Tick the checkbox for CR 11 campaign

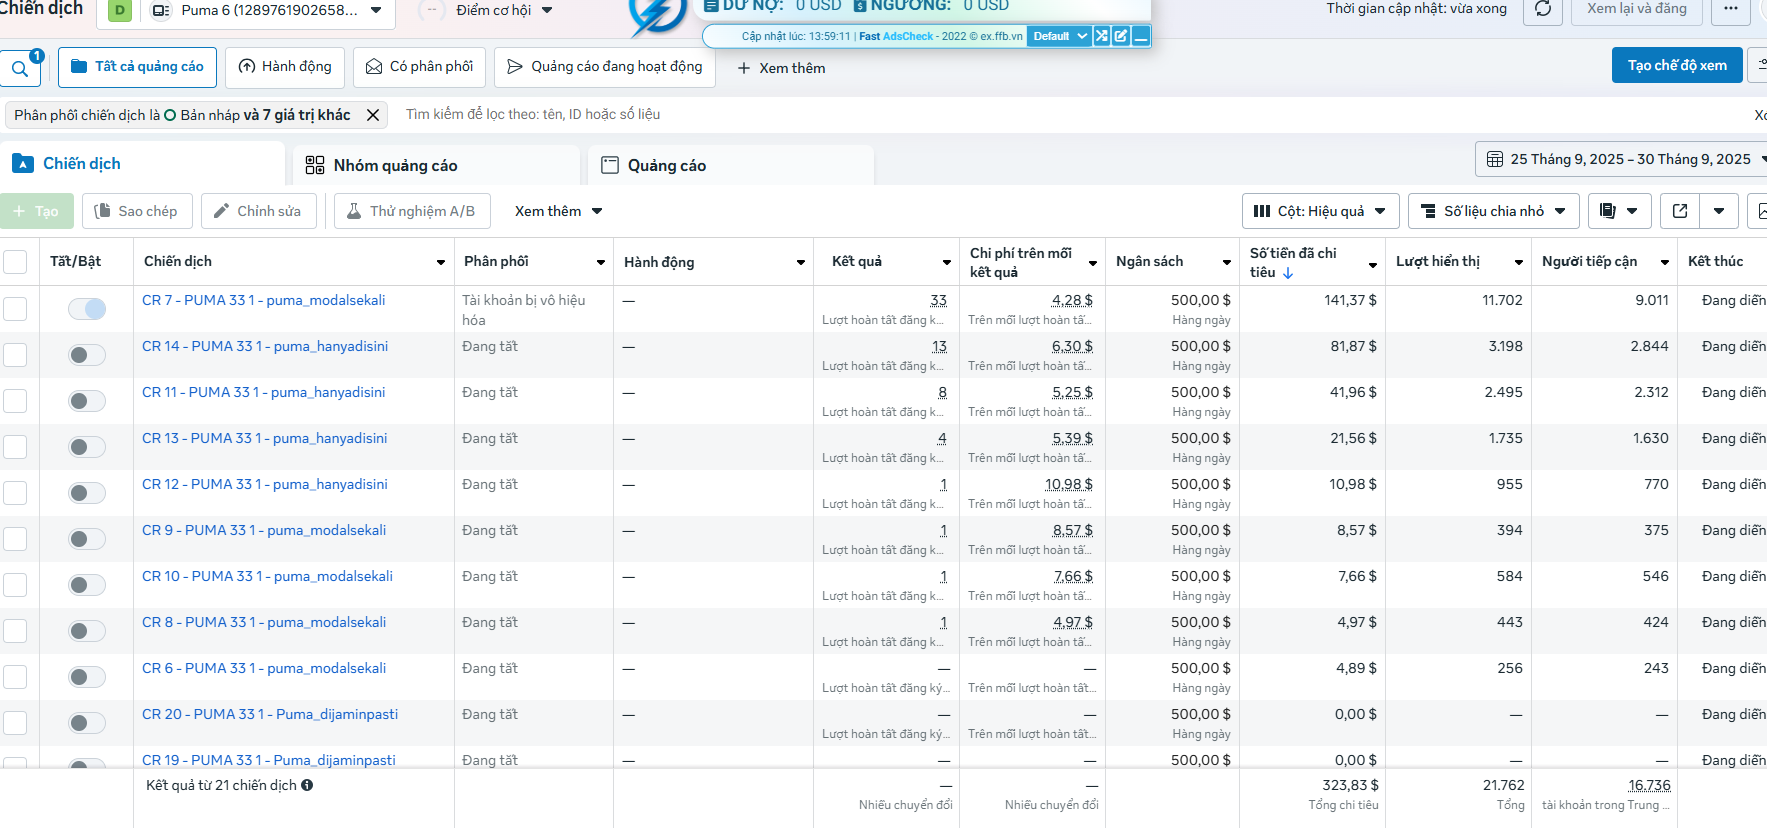tap(15, 401)
